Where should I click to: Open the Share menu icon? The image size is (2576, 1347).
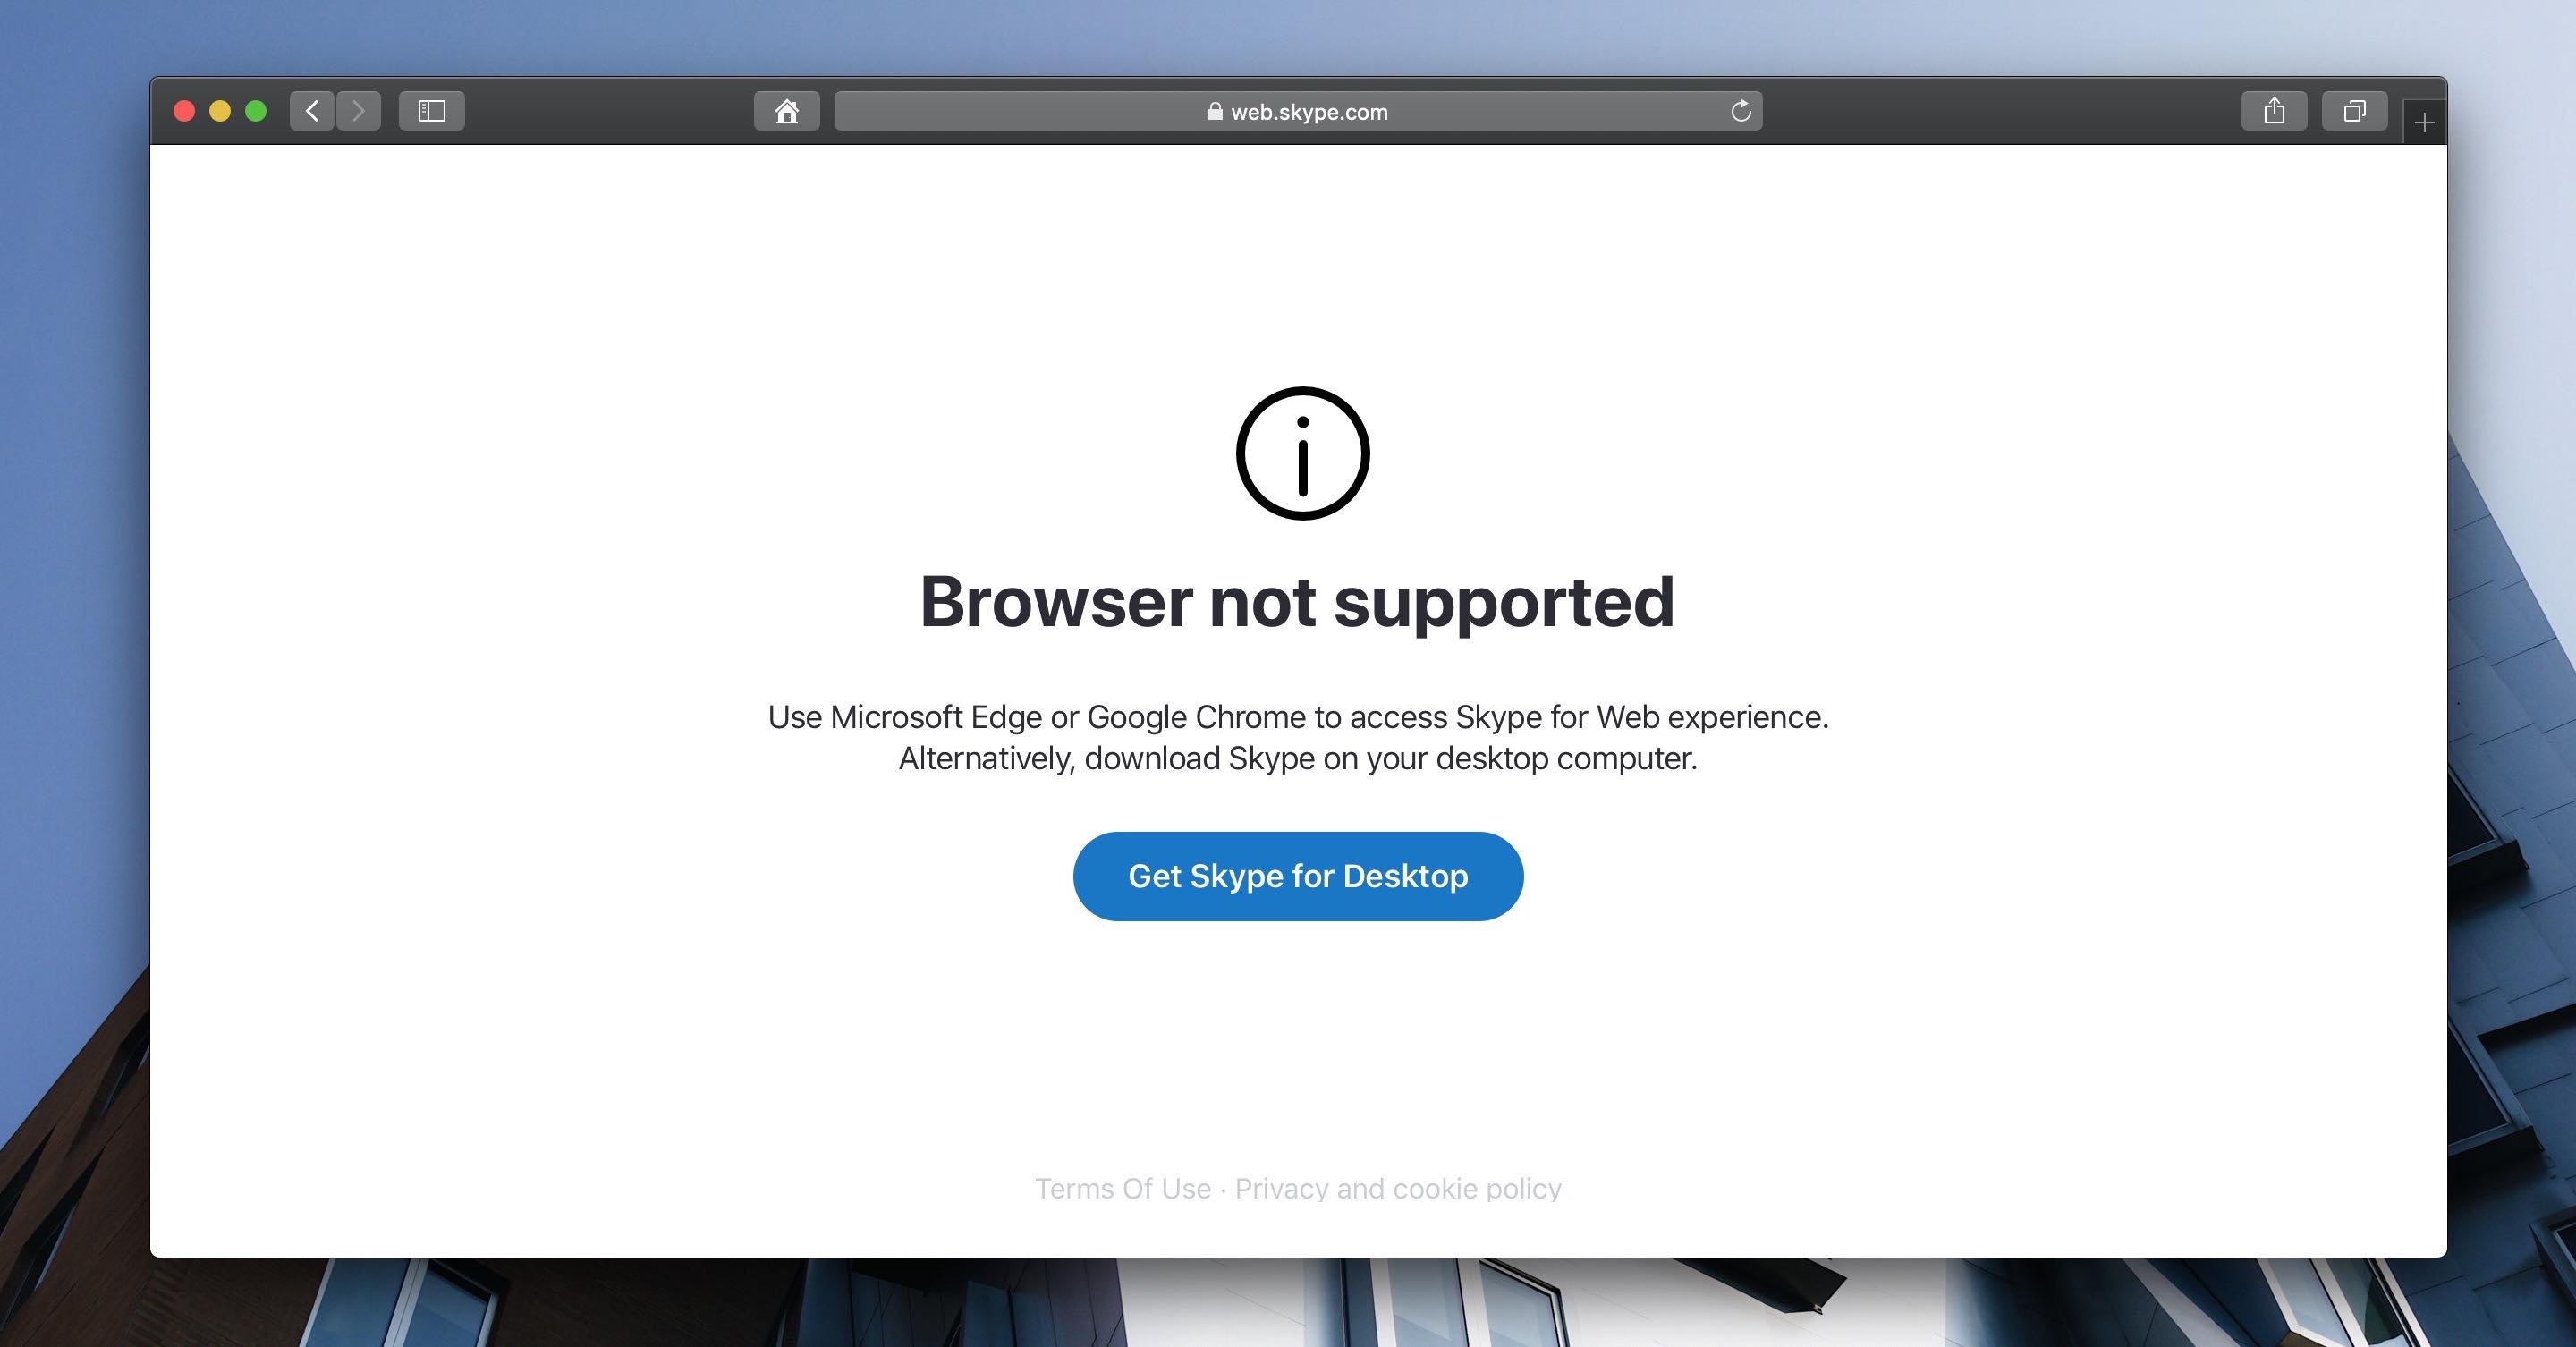[x=2274, y=111]
